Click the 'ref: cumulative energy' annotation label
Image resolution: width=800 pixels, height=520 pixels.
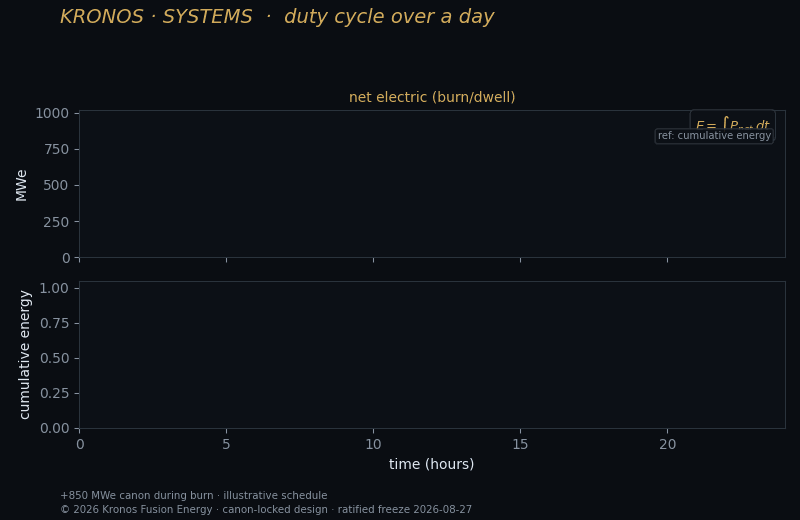coord(714,136)
